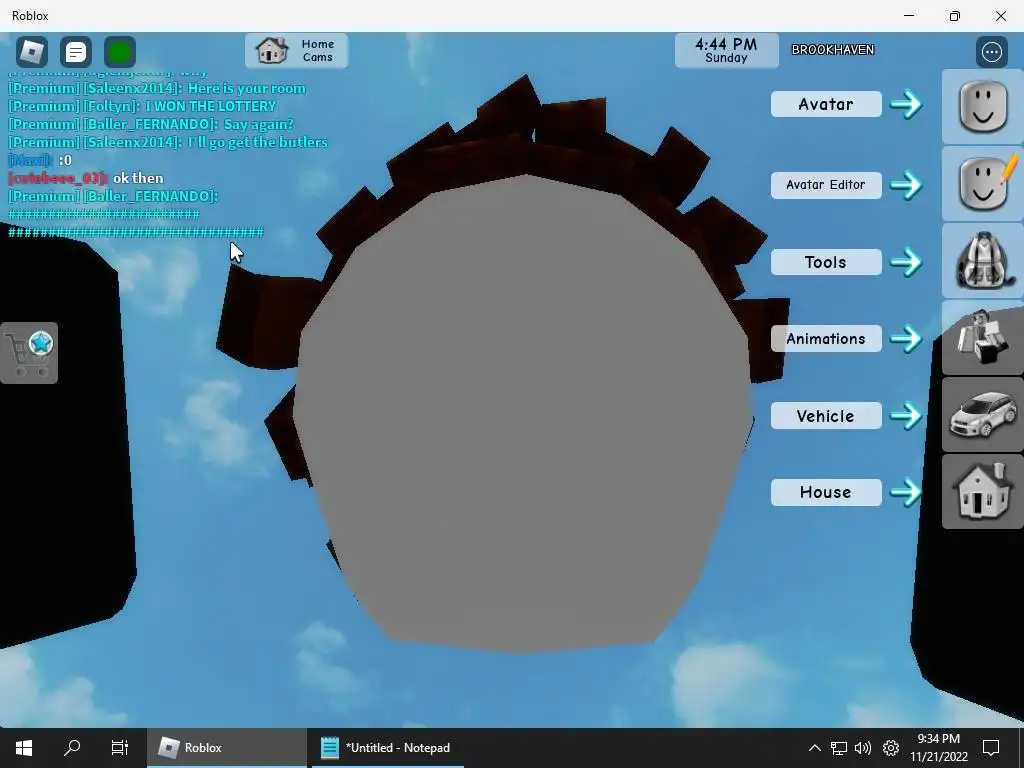Open the volume tray icon

pyautogui.click(x=863, y=748)
